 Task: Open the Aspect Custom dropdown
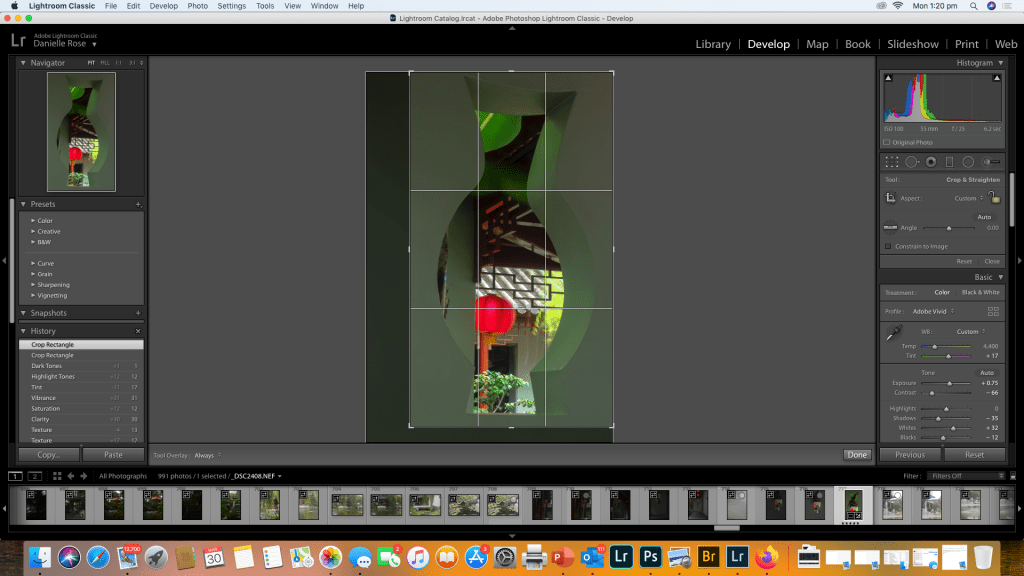point(968,198)
